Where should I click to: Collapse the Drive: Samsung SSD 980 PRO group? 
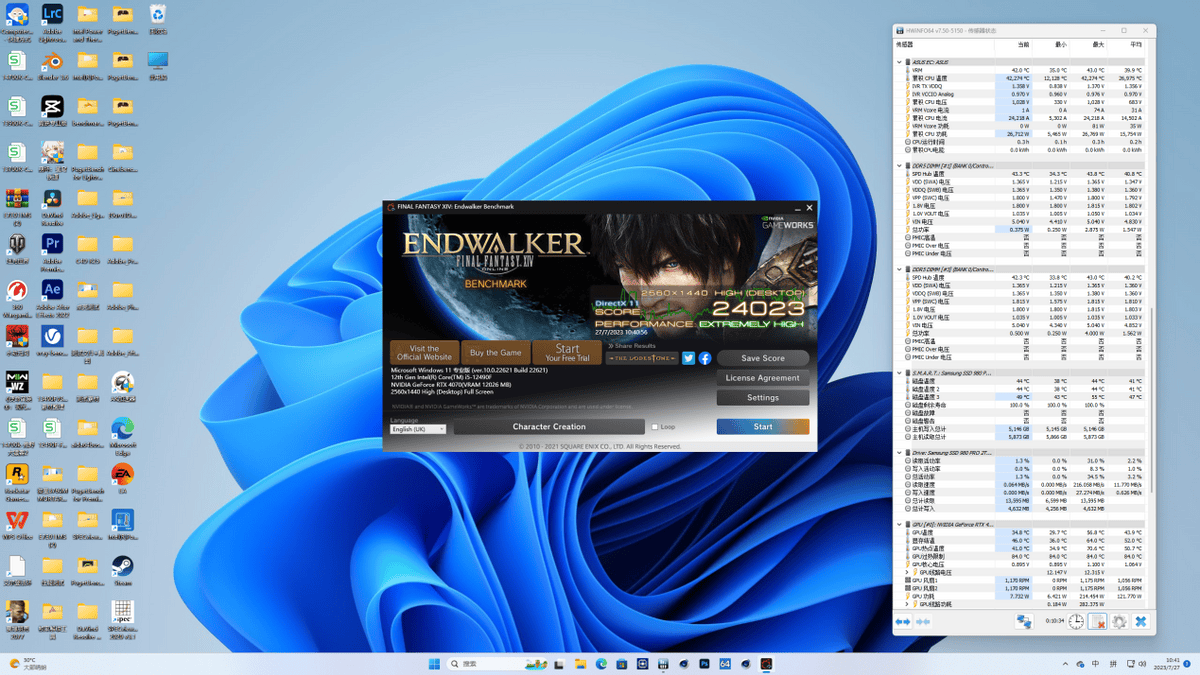tap(901, 453)
